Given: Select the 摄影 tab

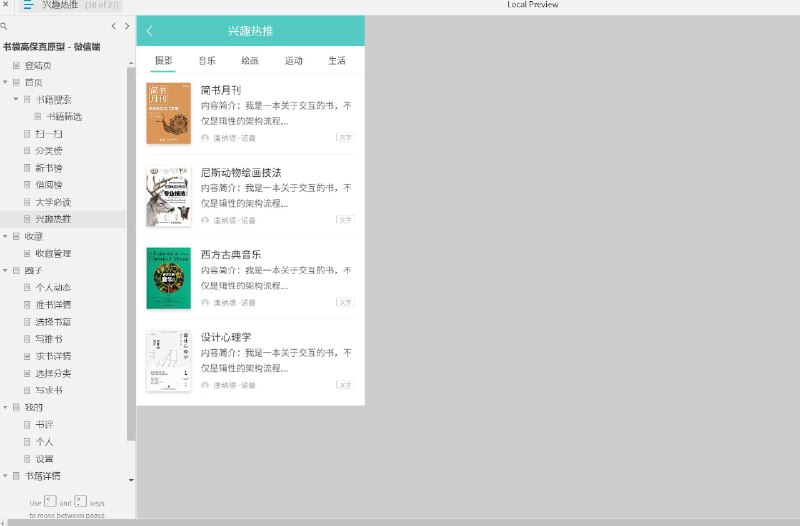Looking at the screenshot, I should (164, 60).
